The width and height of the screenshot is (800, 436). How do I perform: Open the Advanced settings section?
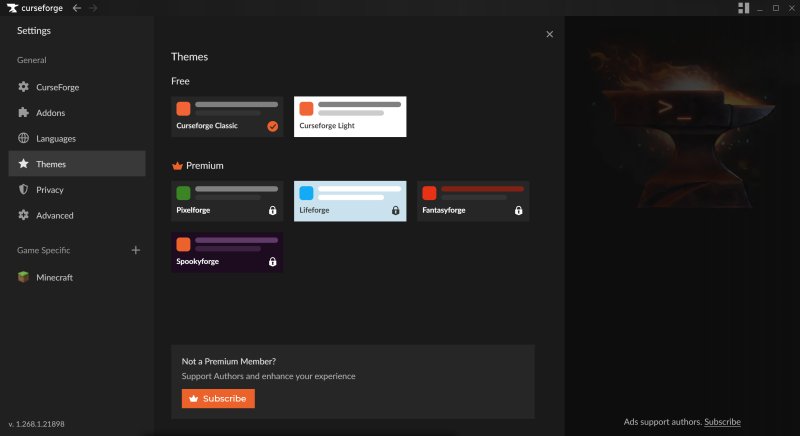(77, 215)
